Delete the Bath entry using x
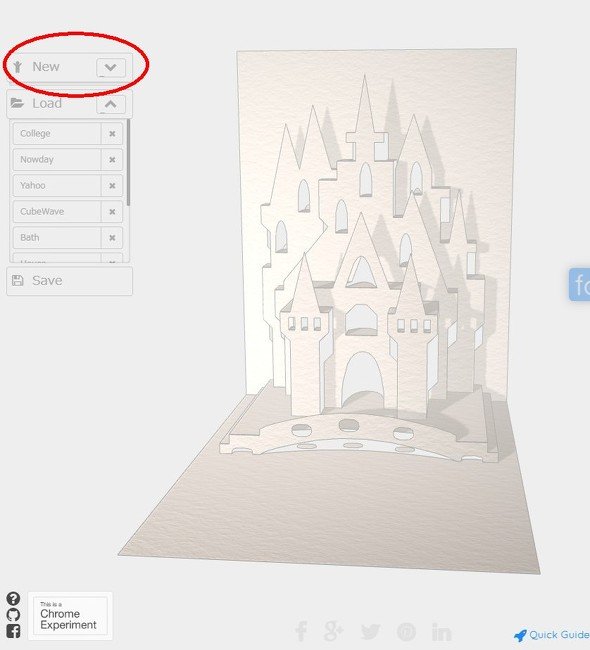 (x=112, y=238)
